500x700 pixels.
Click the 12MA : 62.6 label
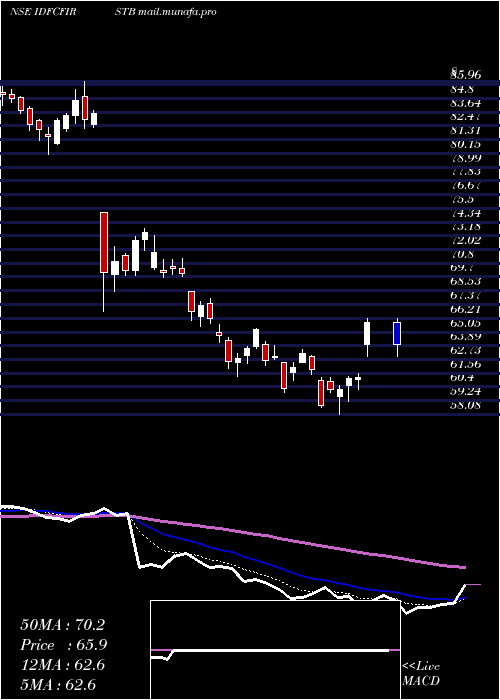point(62,665)
